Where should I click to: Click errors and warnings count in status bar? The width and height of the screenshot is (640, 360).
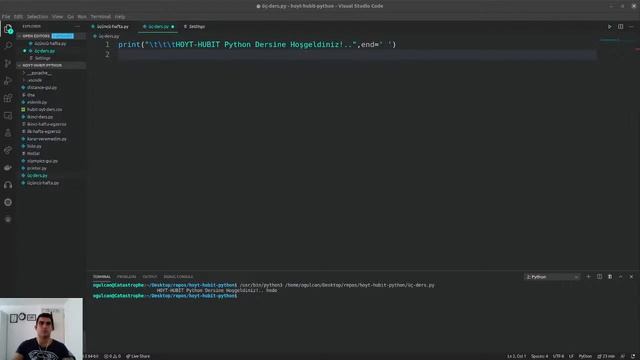(112, 356)
